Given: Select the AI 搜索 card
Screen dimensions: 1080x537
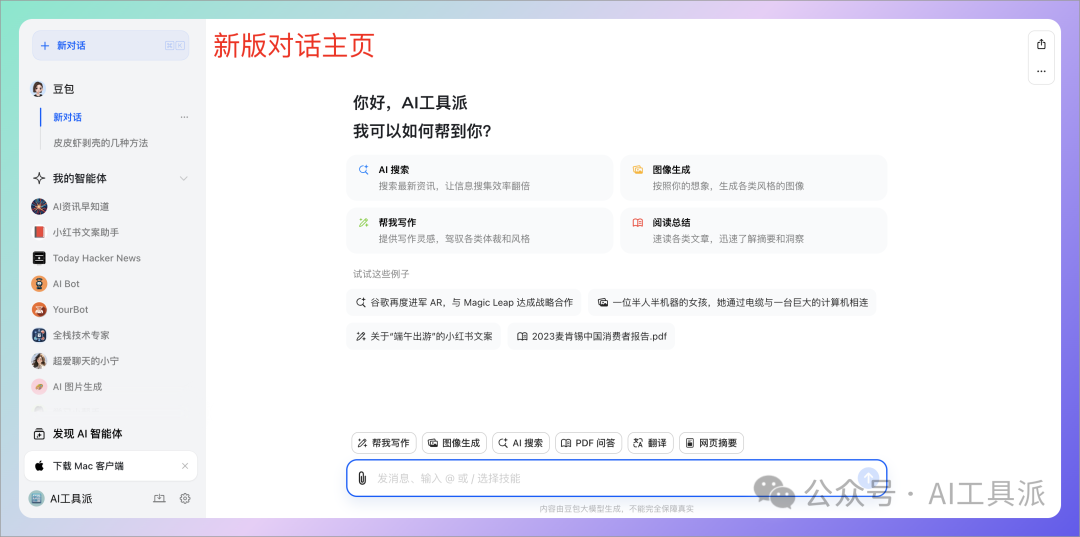Looking at the screenshot, I should (479, 178).
